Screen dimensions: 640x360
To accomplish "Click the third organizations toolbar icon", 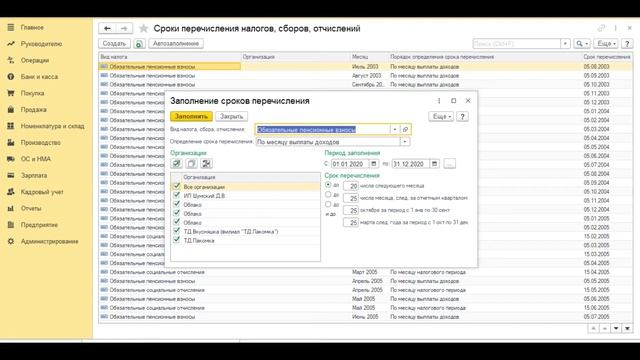I will (x=207, y=164).
